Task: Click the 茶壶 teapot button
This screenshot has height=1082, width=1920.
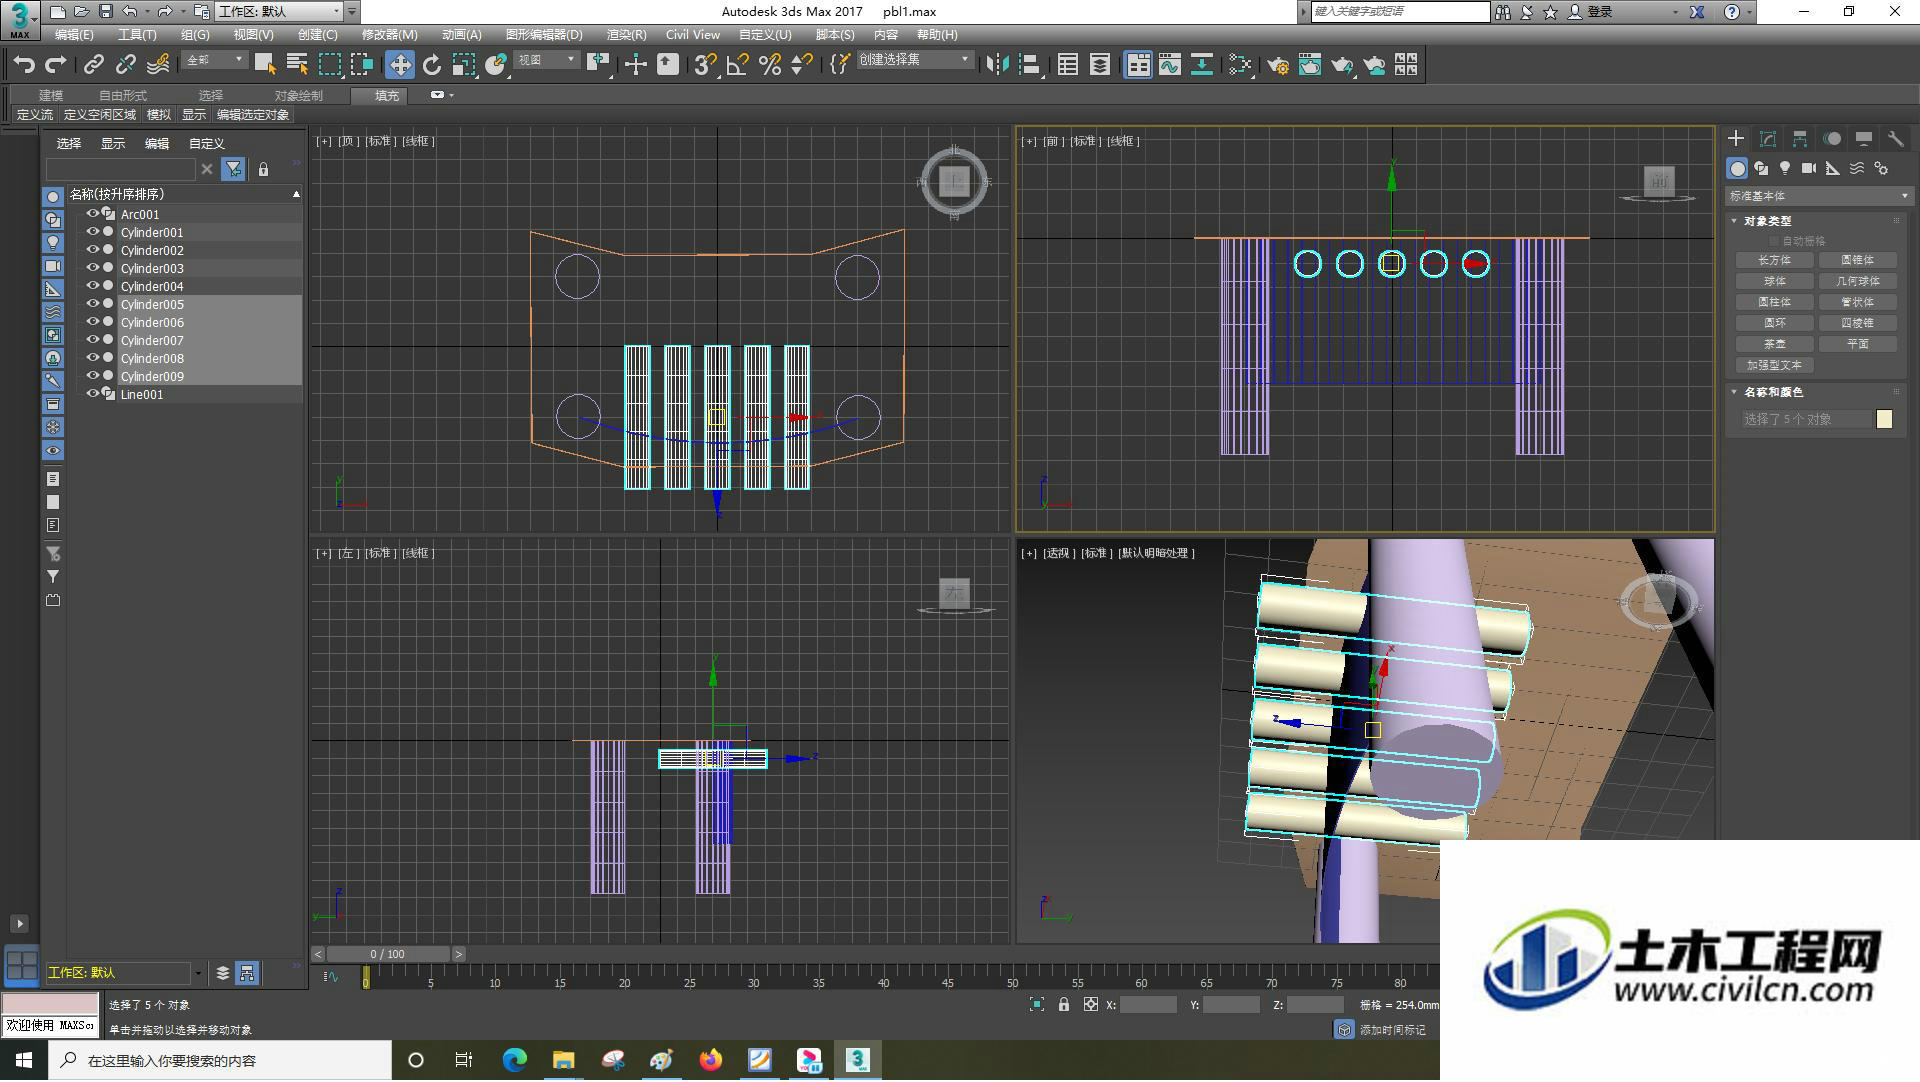Action: (x=1775, y=344)
